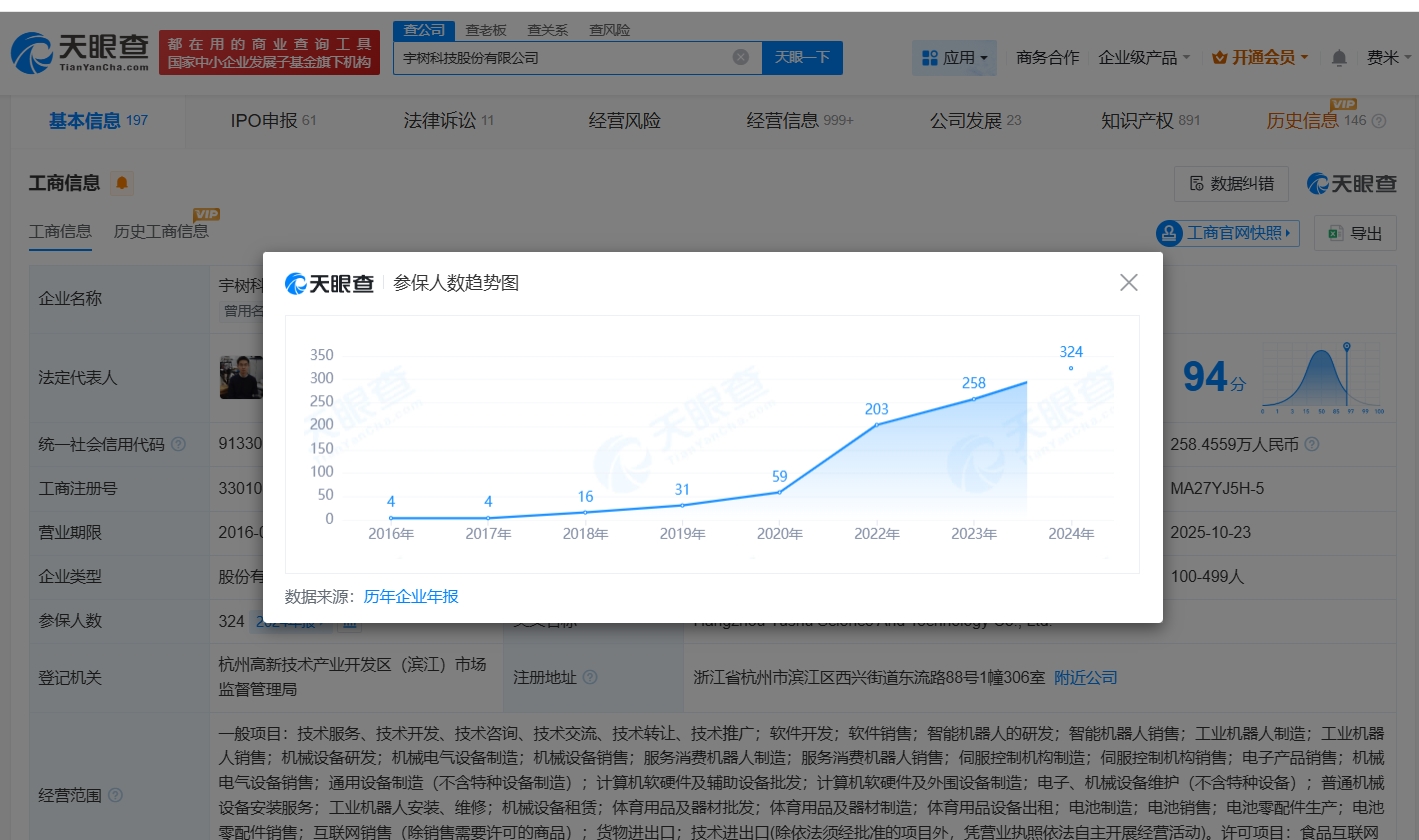This screenshot has width=1419, height=840.
Task: Expand 企业级产品 dropdown
Action: click(1144, 58)
